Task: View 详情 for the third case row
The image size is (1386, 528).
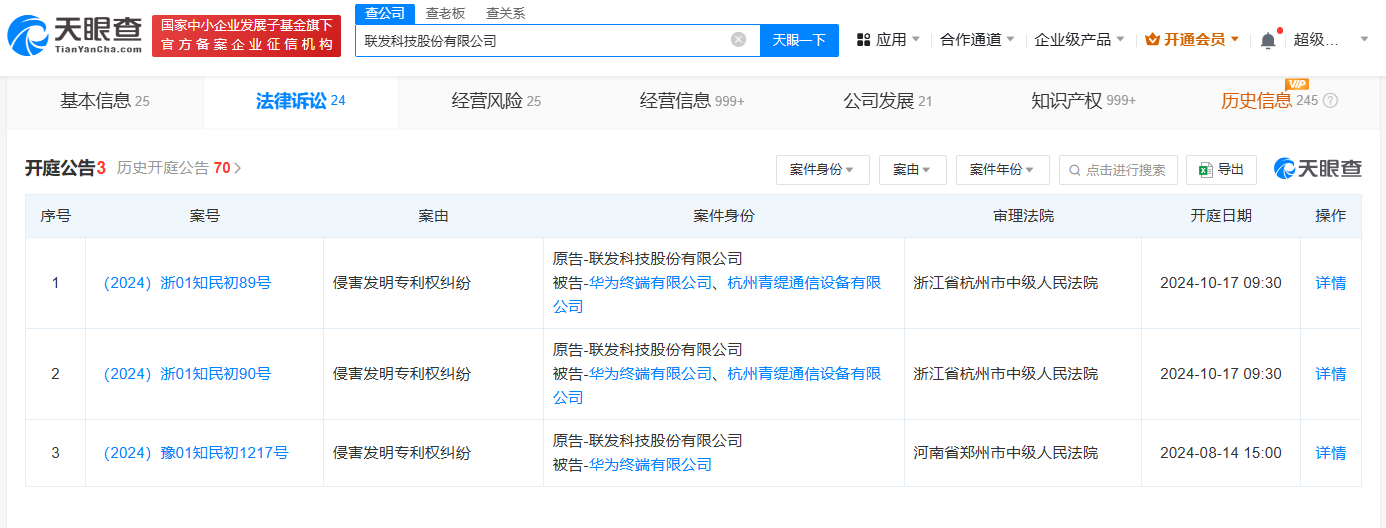Action: point(1330,453)
